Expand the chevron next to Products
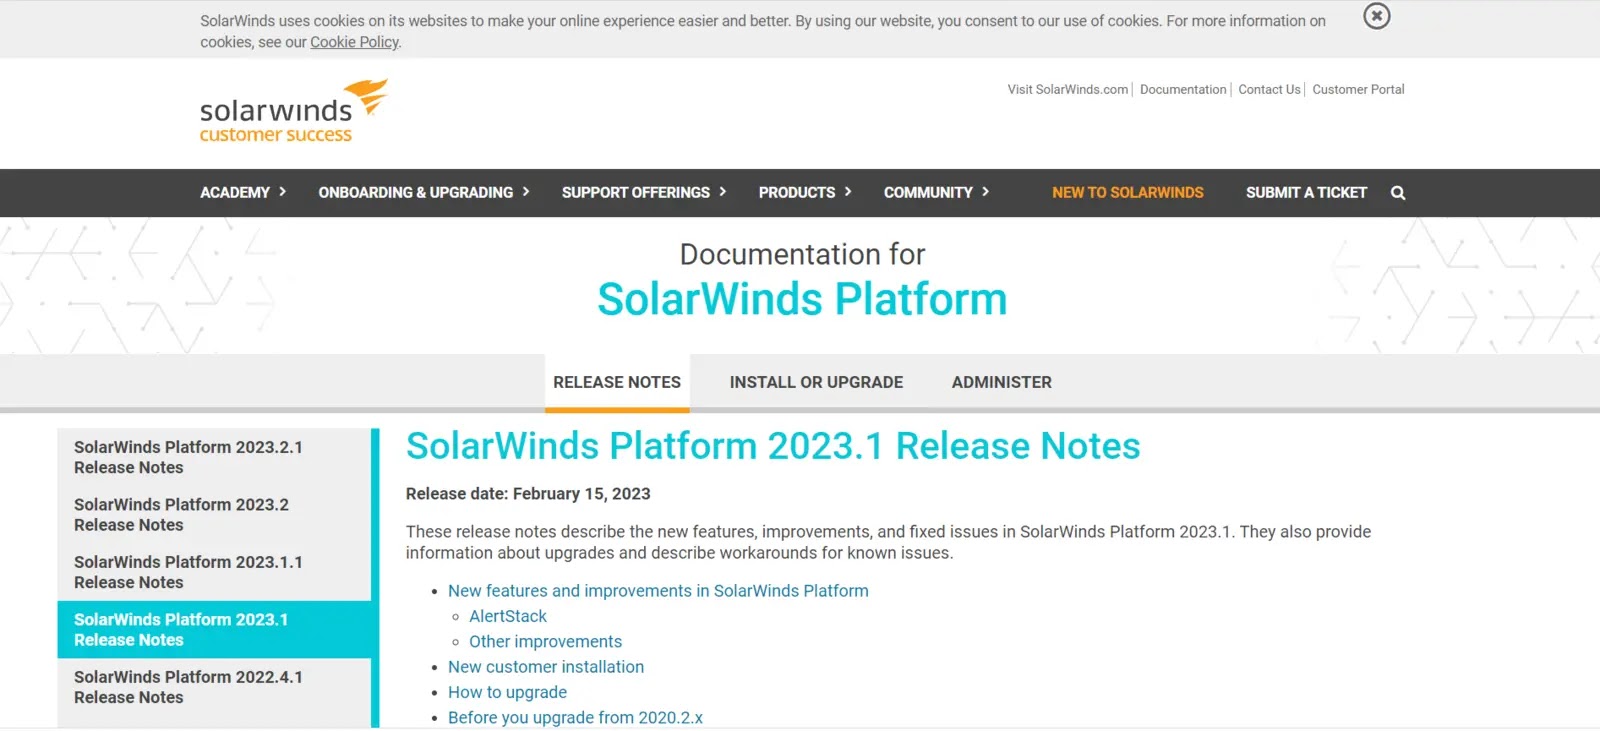 [x=848, y=192]
